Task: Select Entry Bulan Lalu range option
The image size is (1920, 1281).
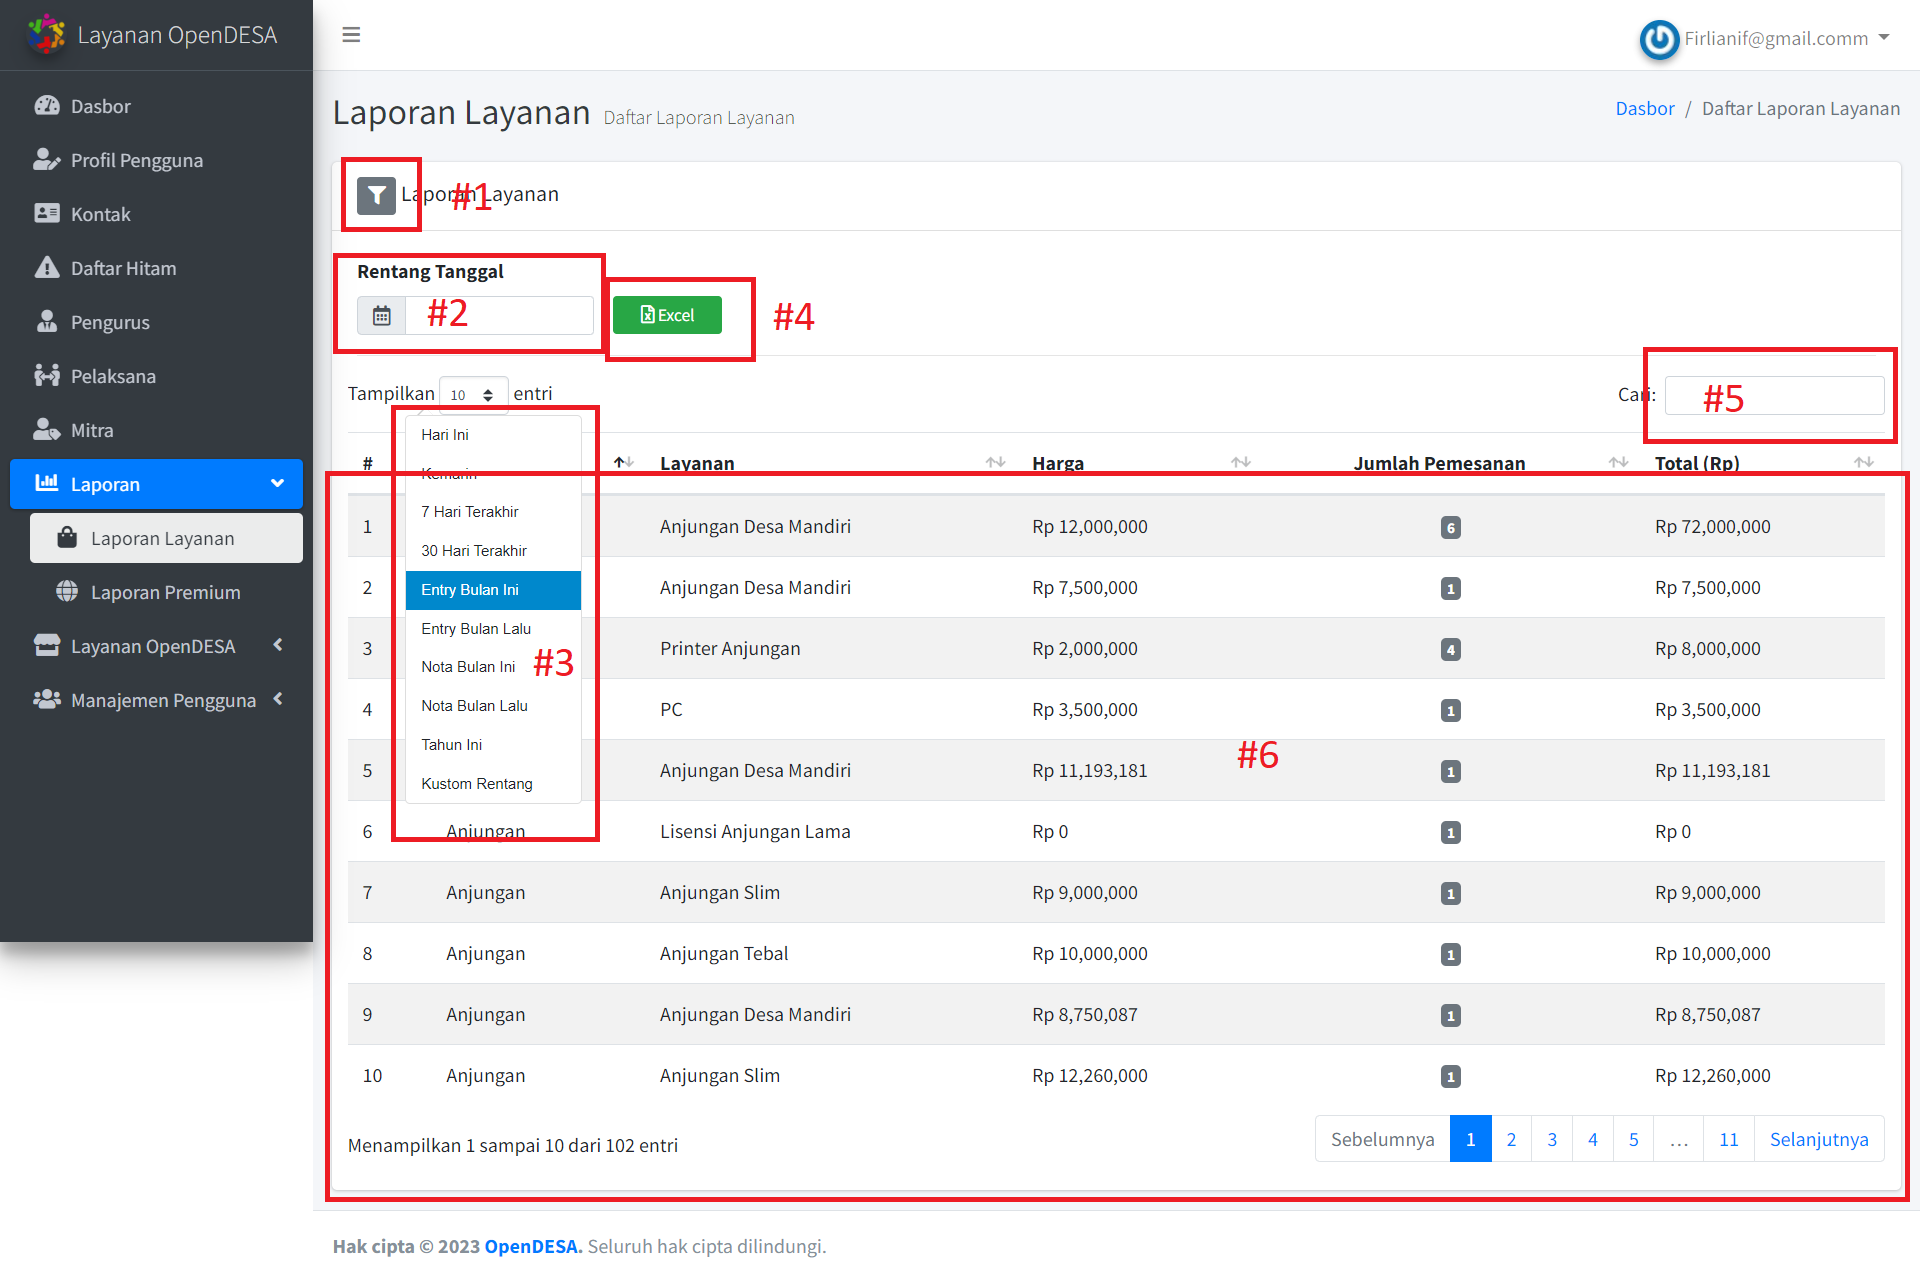Action: point(493,629)
